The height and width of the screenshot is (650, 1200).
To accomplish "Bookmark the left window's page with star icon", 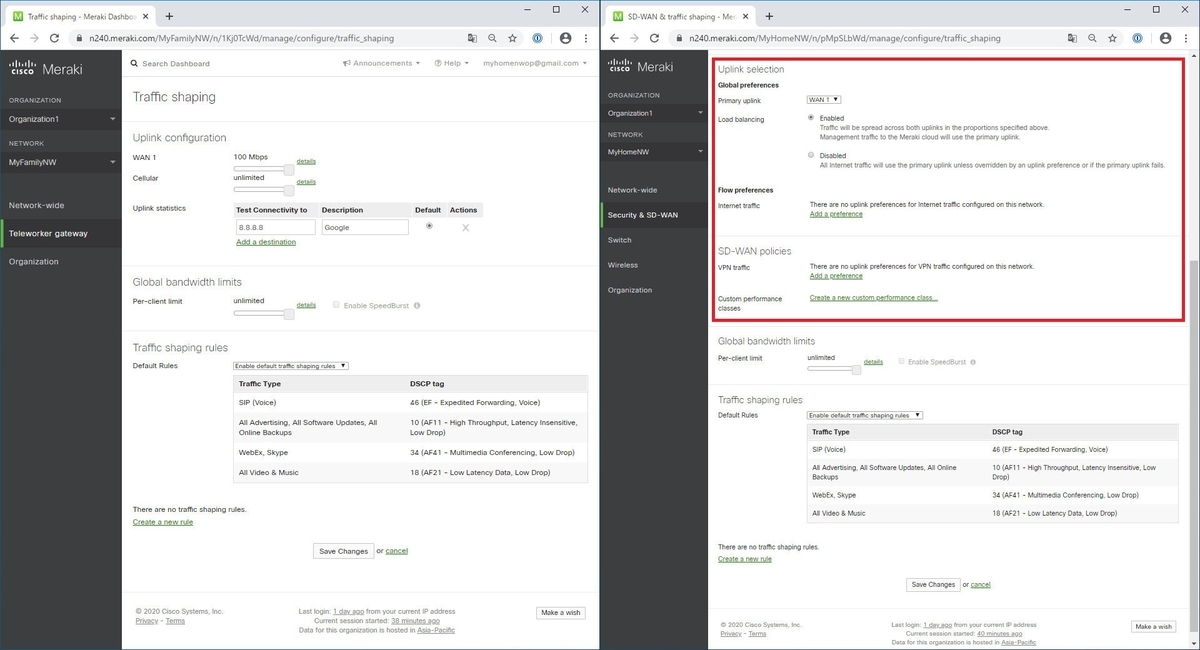I will (x=513, y=38).
